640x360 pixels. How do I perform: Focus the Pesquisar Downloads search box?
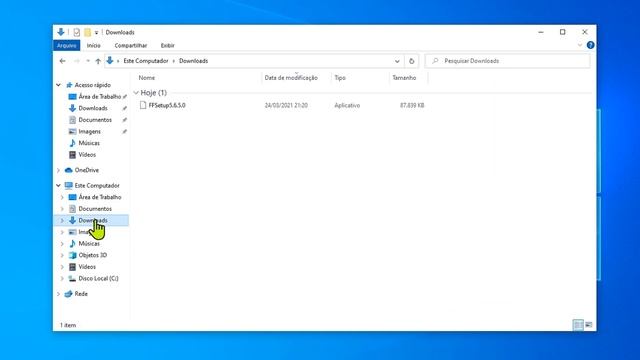click(x=507, y=61)
